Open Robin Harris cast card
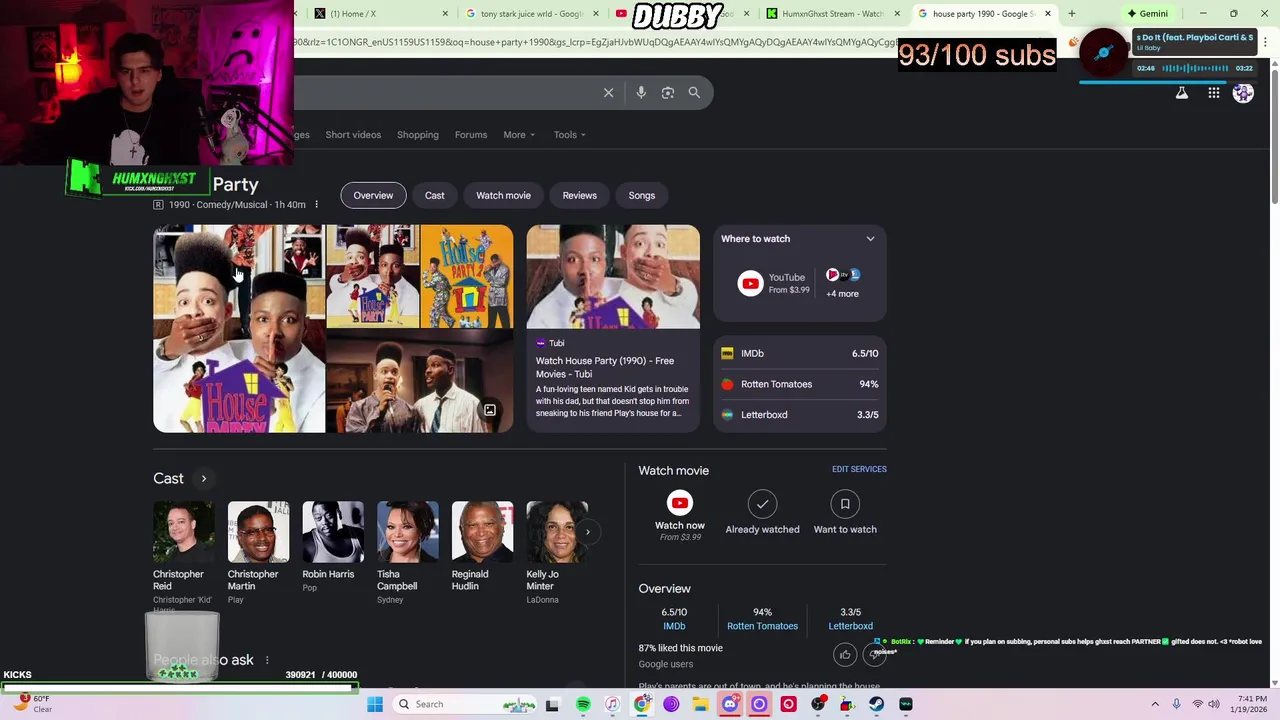 tap(333, 548)
